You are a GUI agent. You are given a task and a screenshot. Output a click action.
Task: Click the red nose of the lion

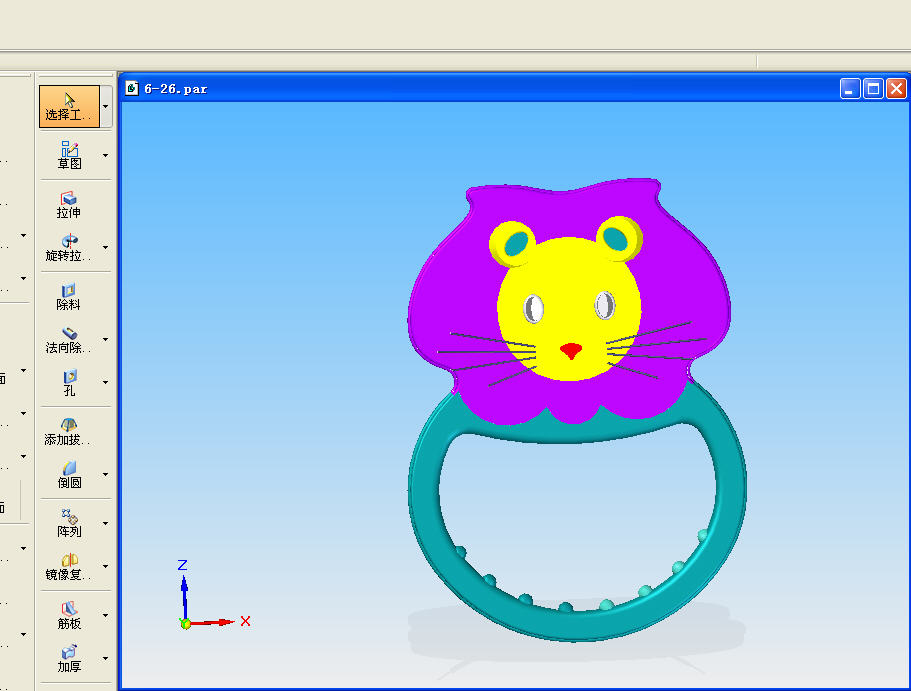click(571, 350)
